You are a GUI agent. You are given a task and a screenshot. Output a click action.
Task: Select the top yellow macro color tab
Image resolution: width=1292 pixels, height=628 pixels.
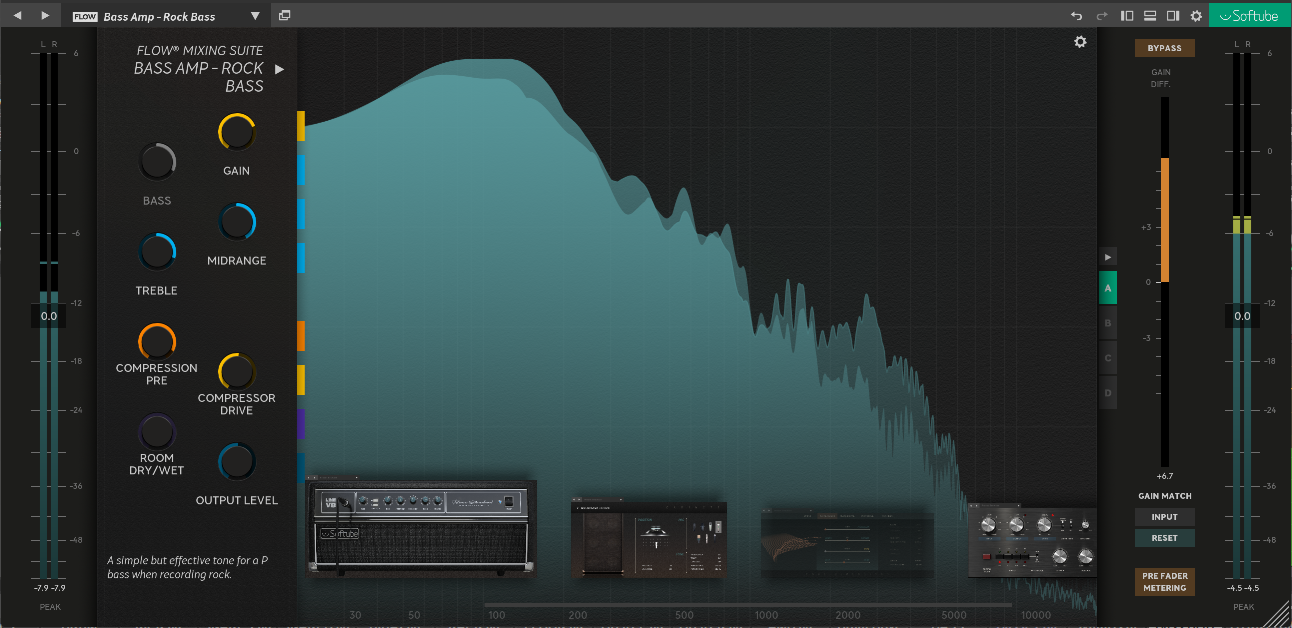301,126
